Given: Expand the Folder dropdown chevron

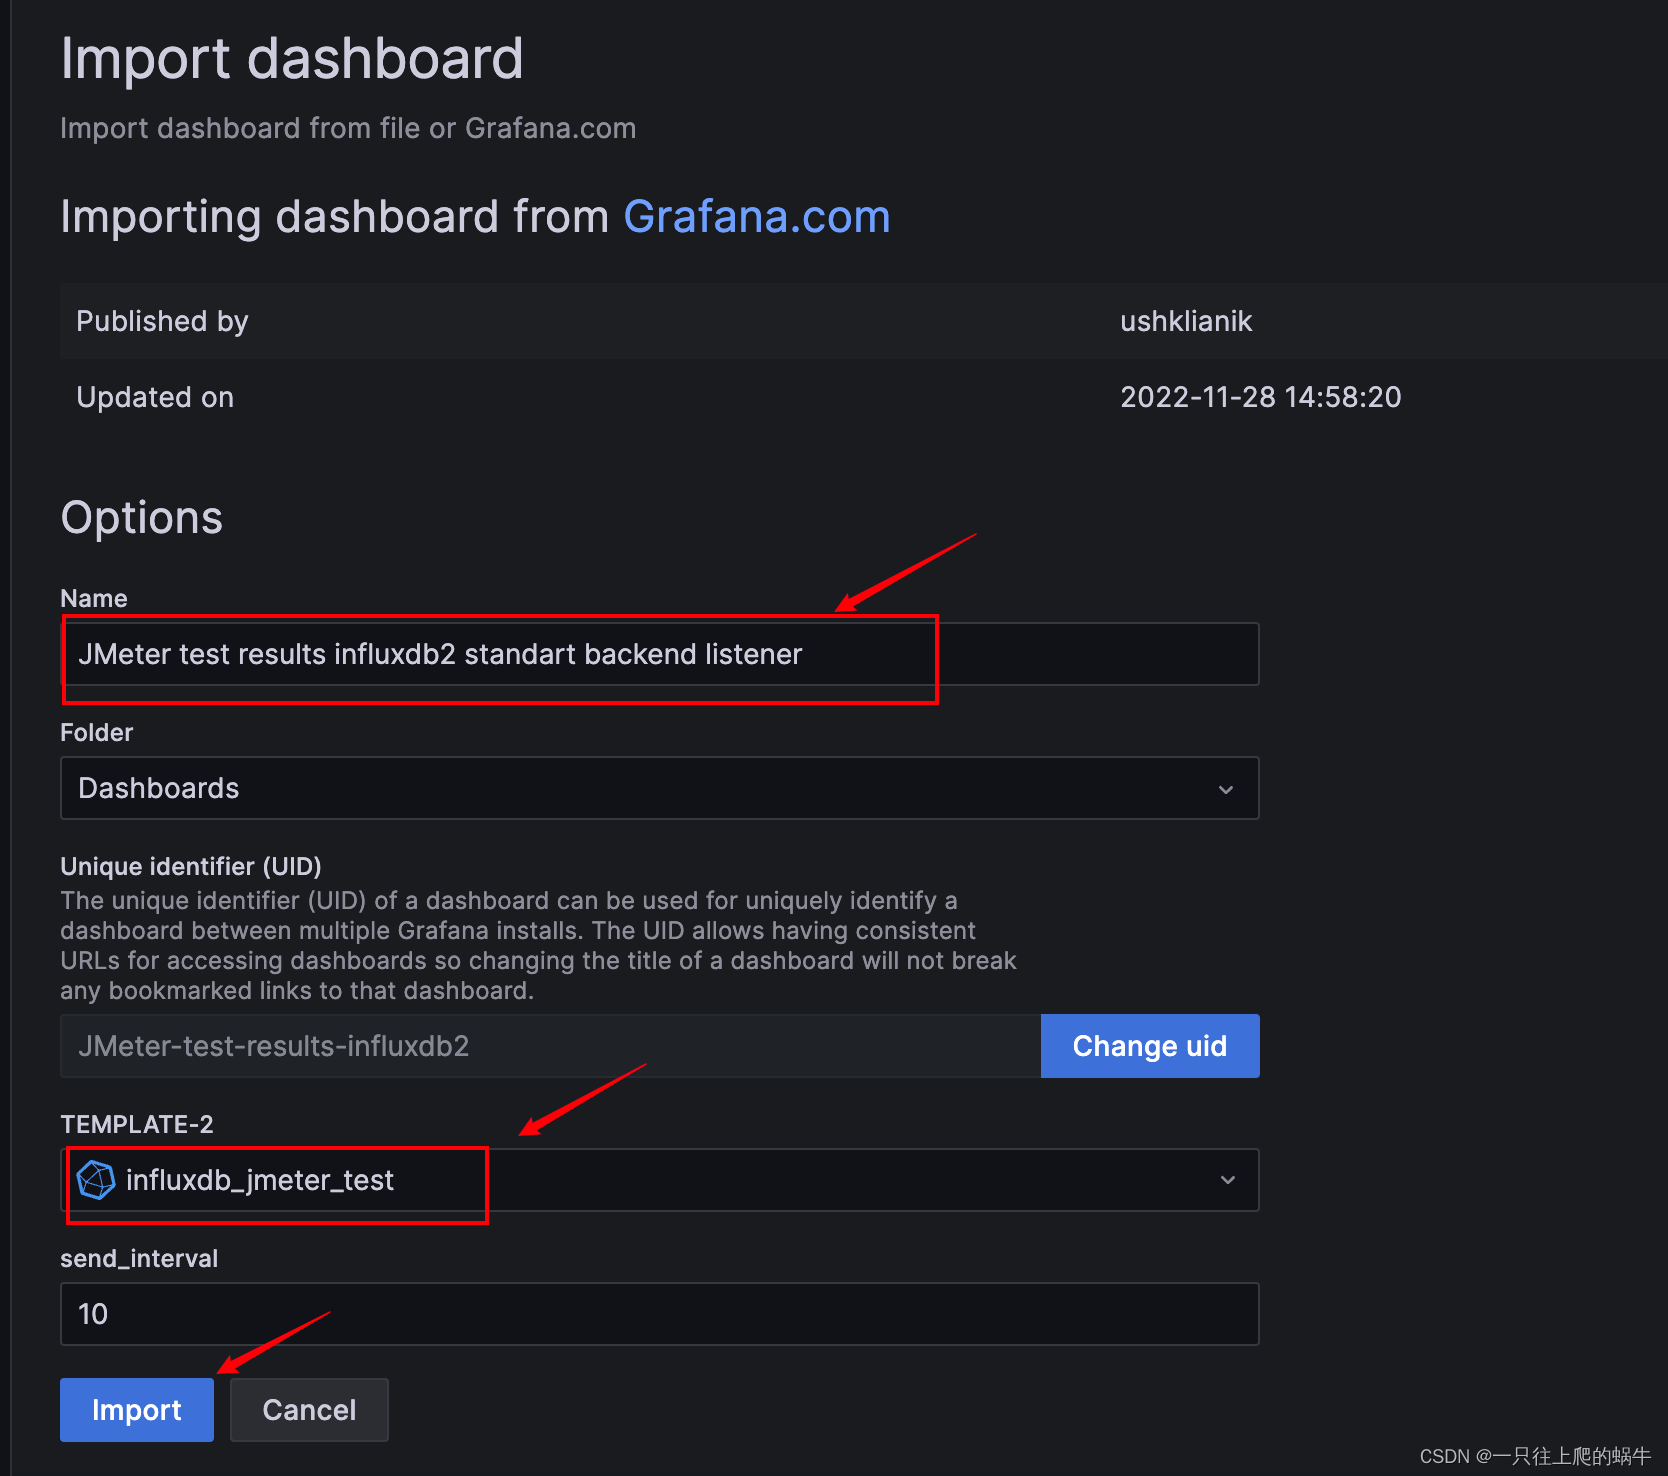Looking at the screenshot, I should (x=1226, y=789).
